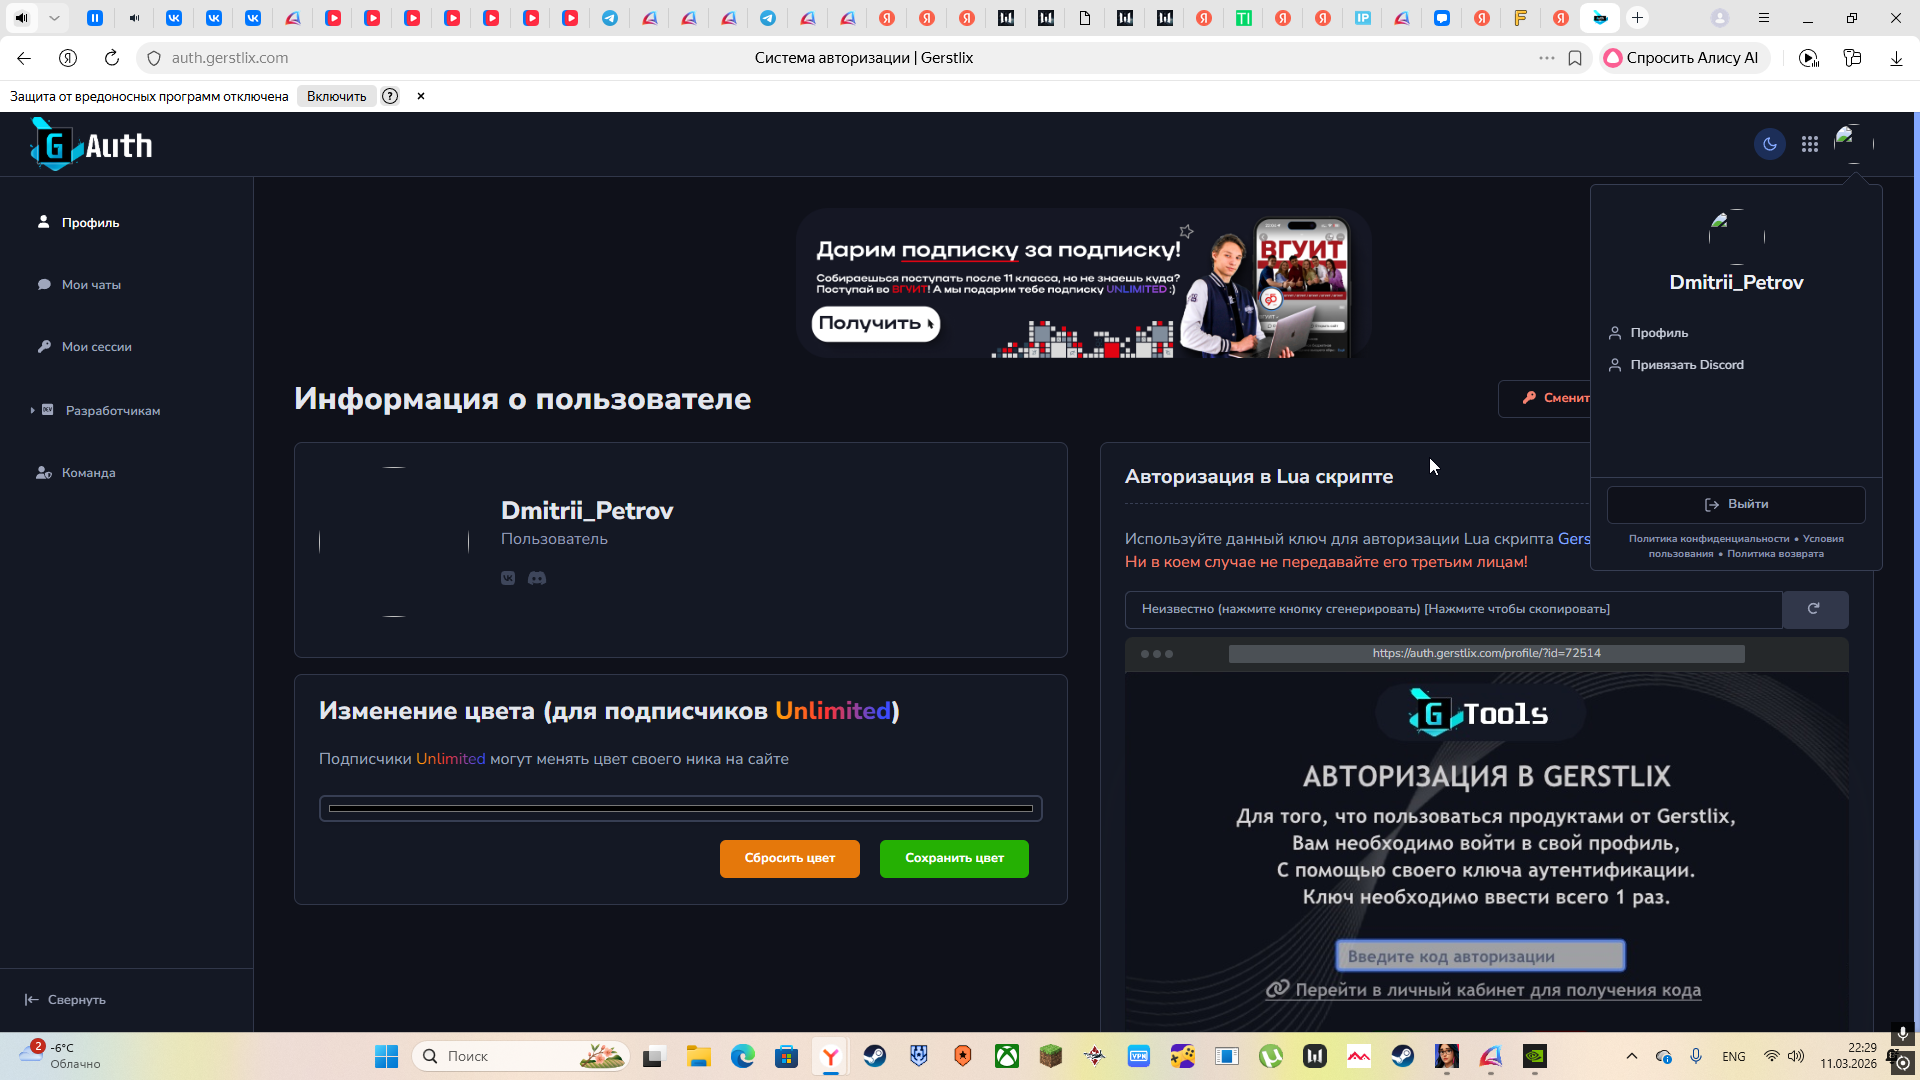Click the Discord icon under username

pos(537,578)
